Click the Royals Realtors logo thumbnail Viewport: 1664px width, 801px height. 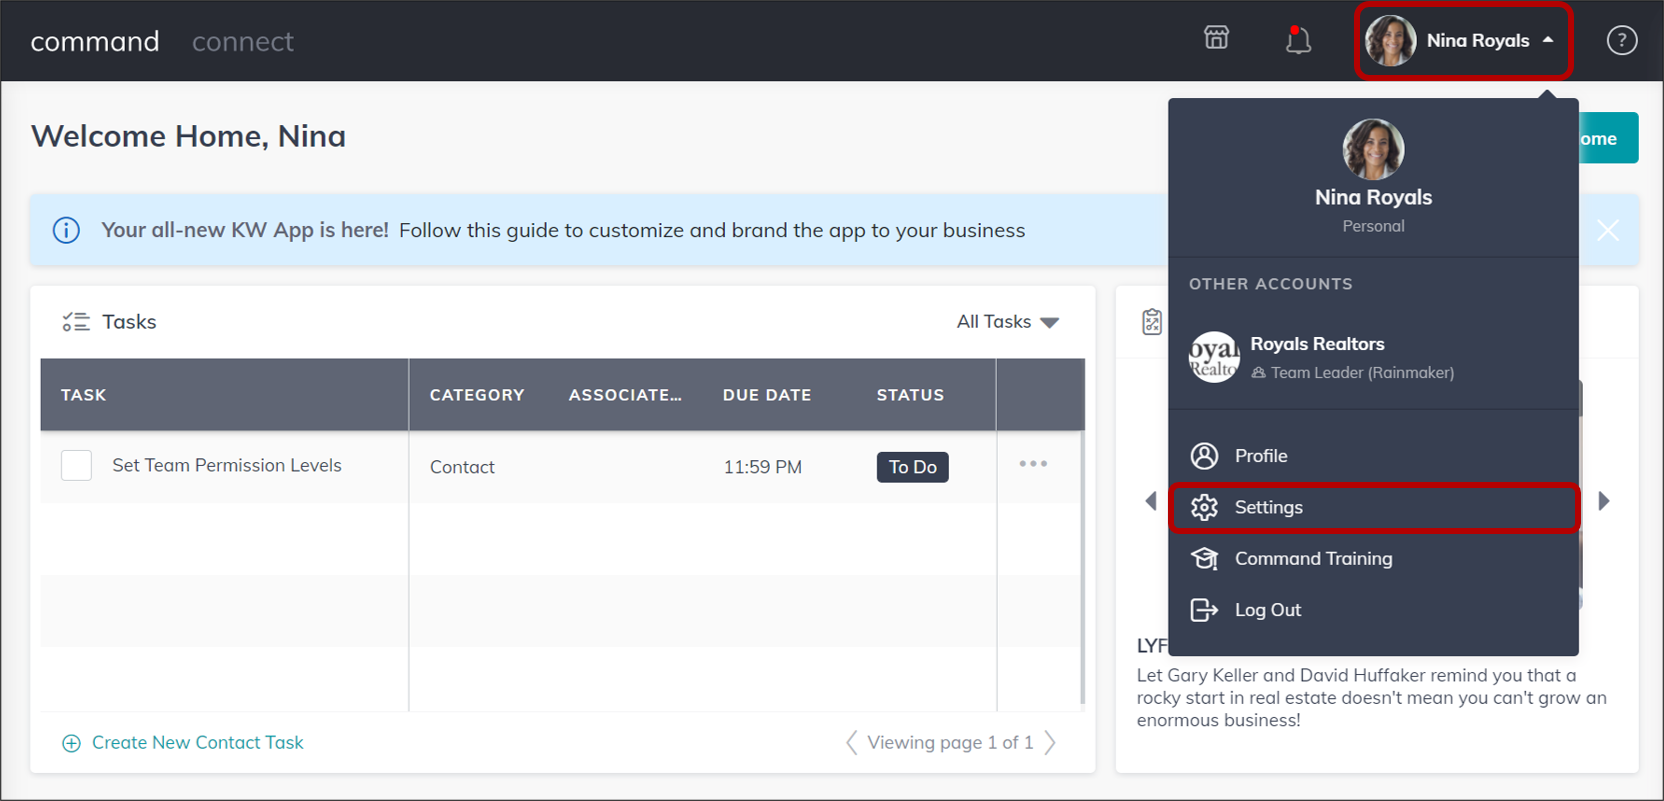1214,357
